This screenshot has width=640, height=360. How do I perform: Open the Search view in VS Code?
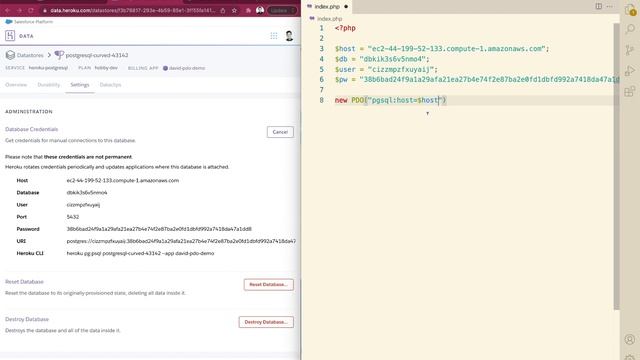[x=630, y=29]
